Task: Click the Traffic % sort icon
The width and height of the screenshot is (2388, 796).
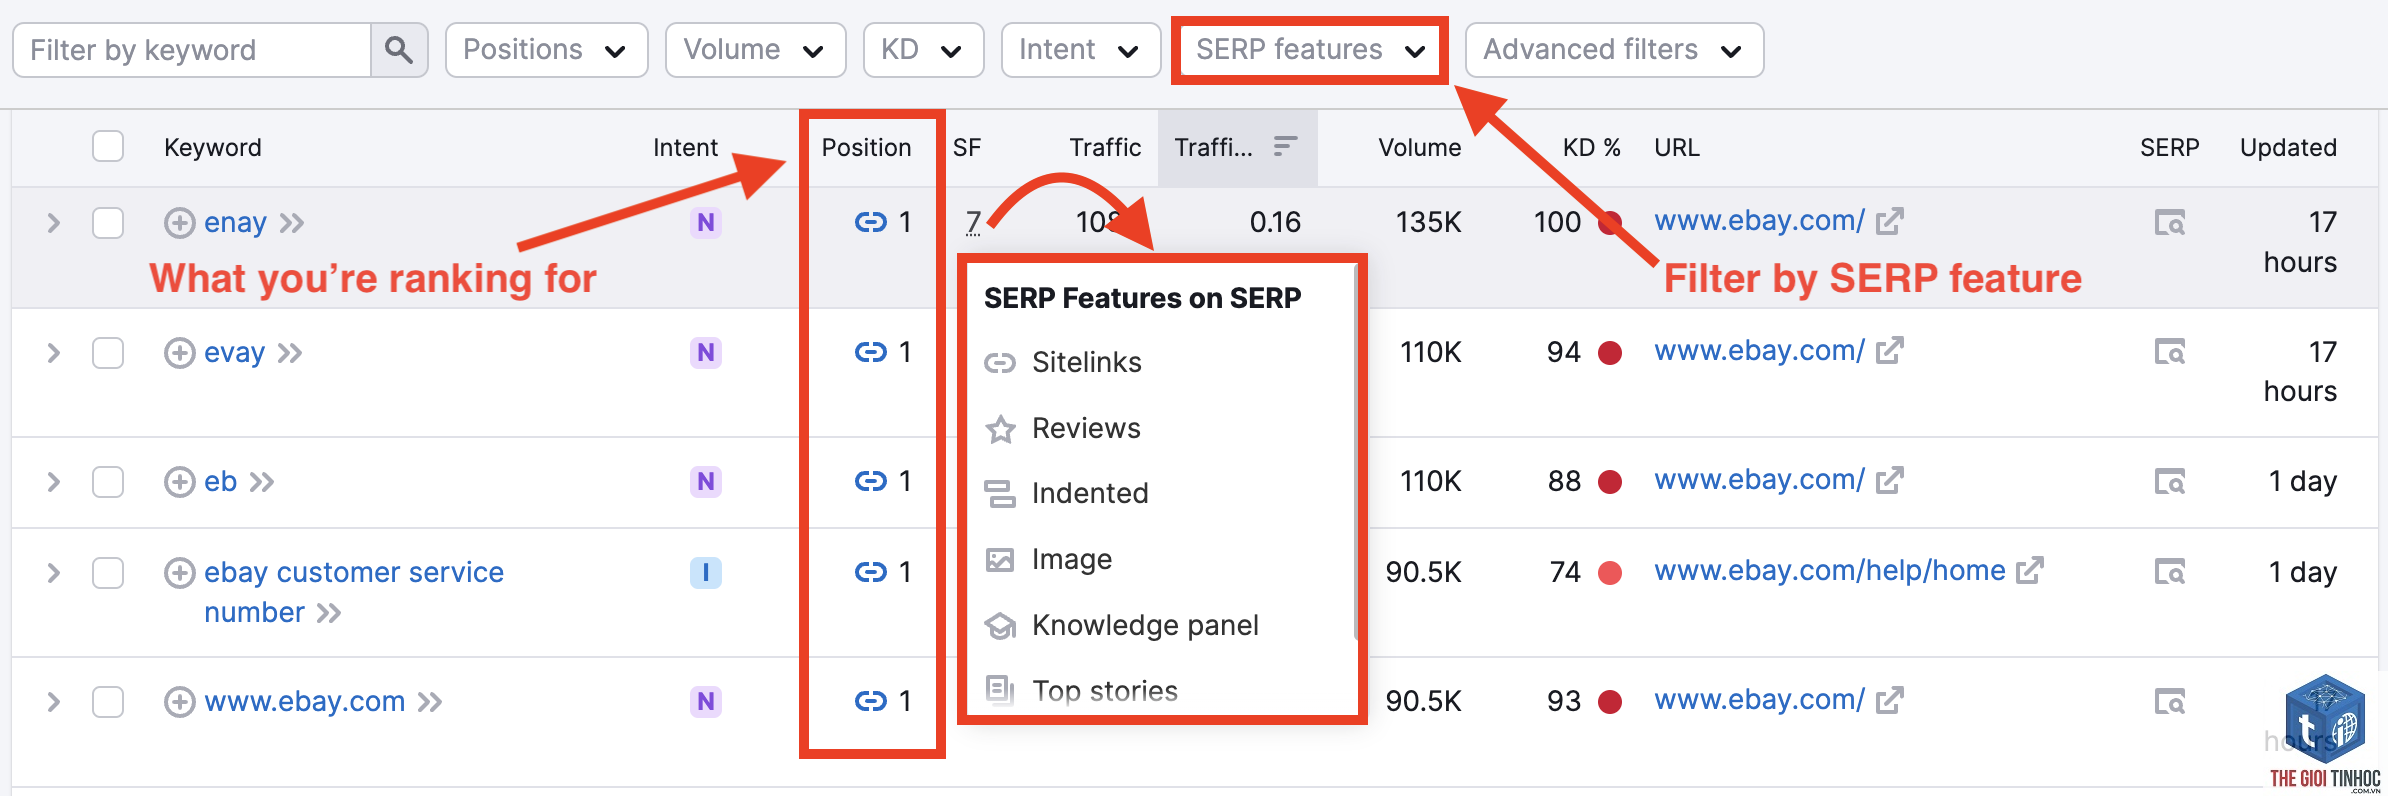Action: tap(1285, 147)
